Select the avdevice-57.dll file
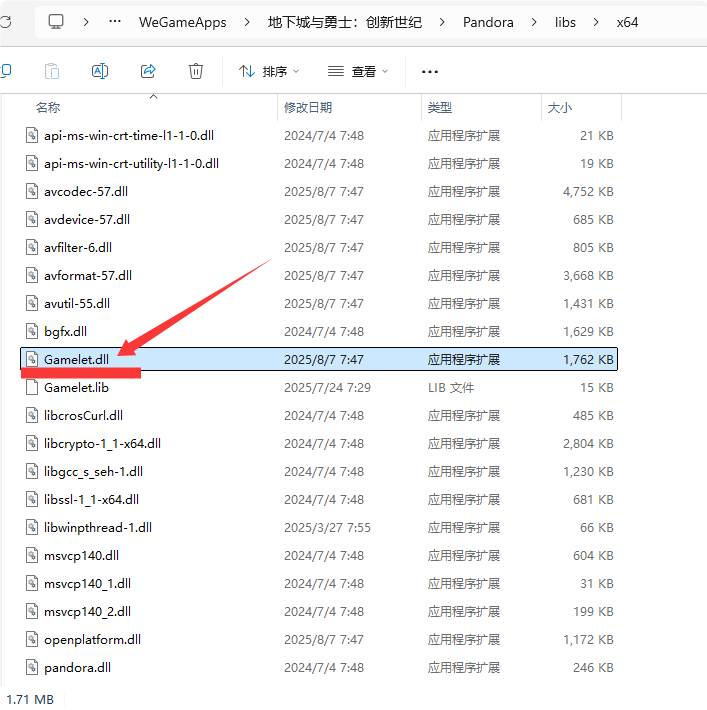 87,220
